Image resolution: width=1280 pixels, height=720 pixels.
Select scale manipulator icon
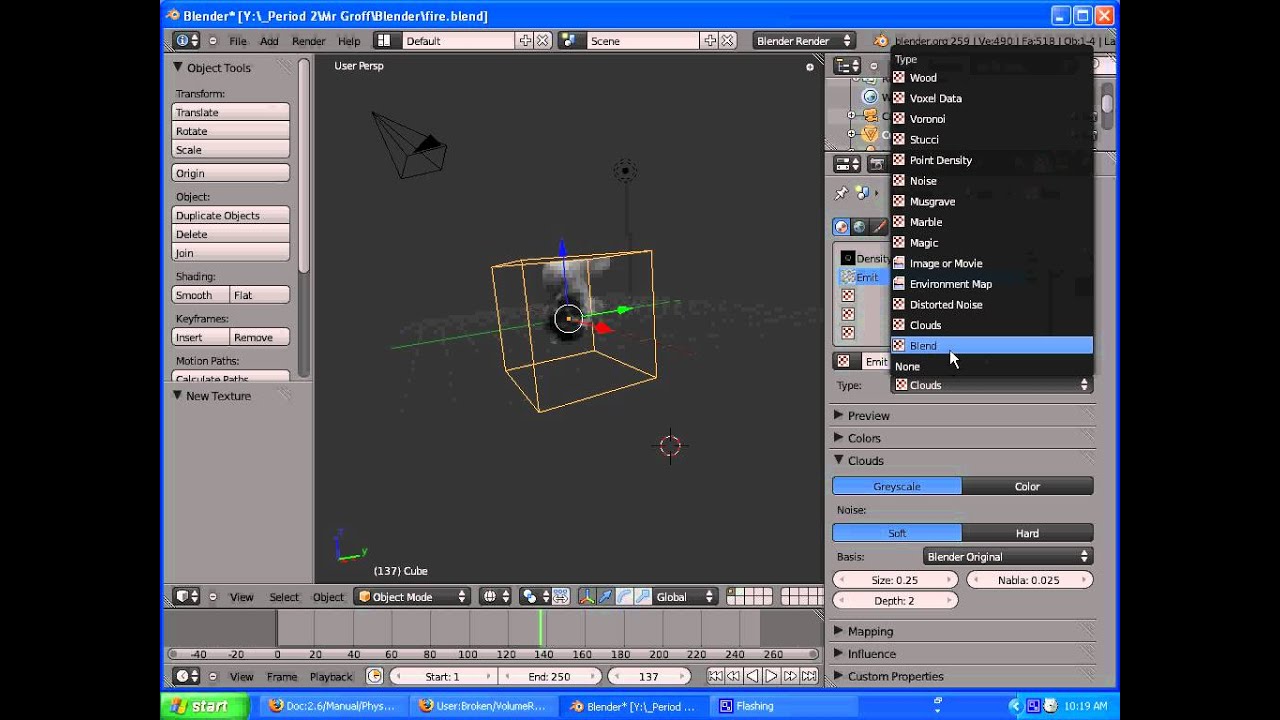tap(642, 597)
